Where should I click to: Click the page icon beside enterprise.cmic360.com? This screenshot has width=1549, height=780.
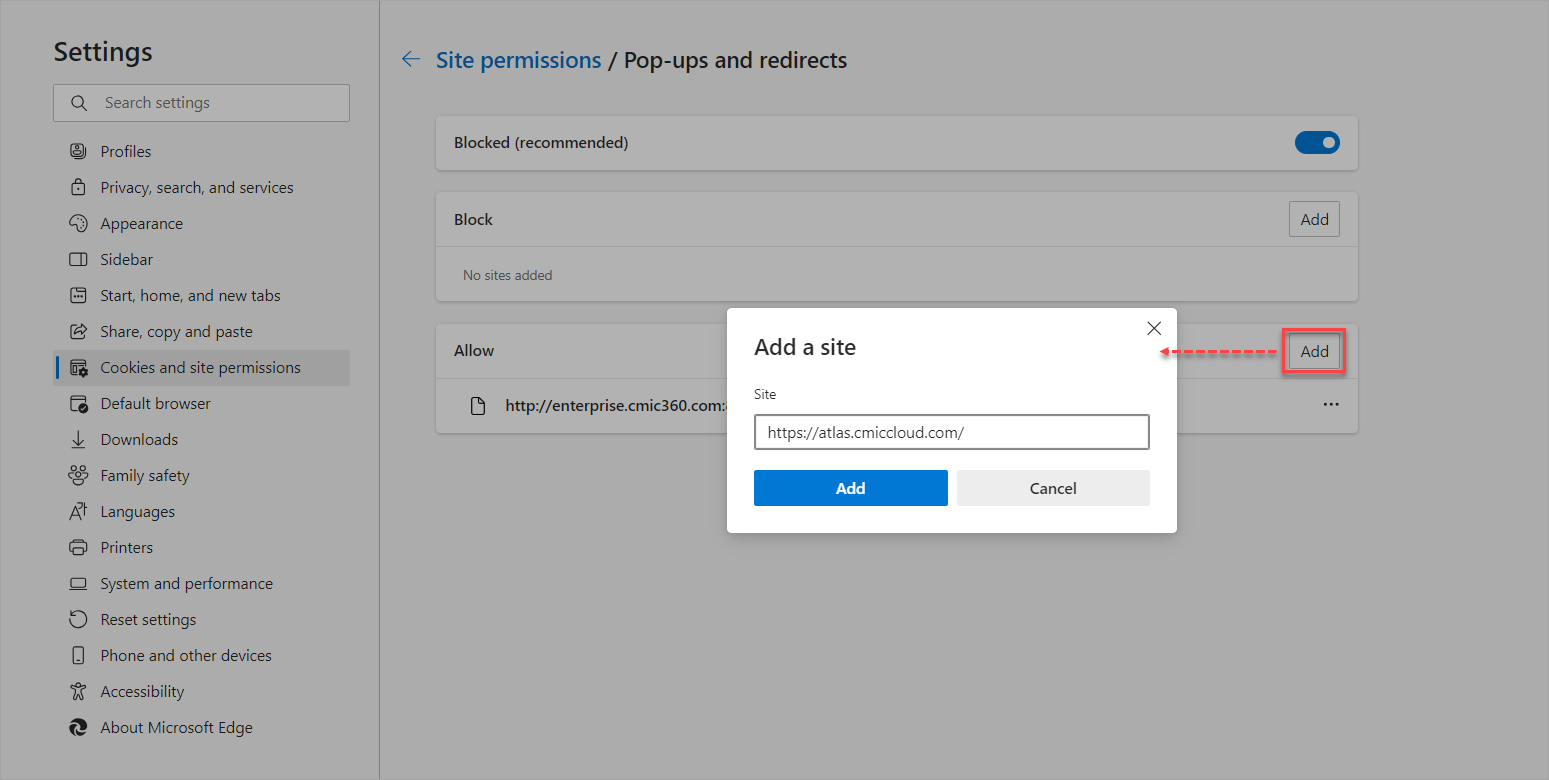478,406
